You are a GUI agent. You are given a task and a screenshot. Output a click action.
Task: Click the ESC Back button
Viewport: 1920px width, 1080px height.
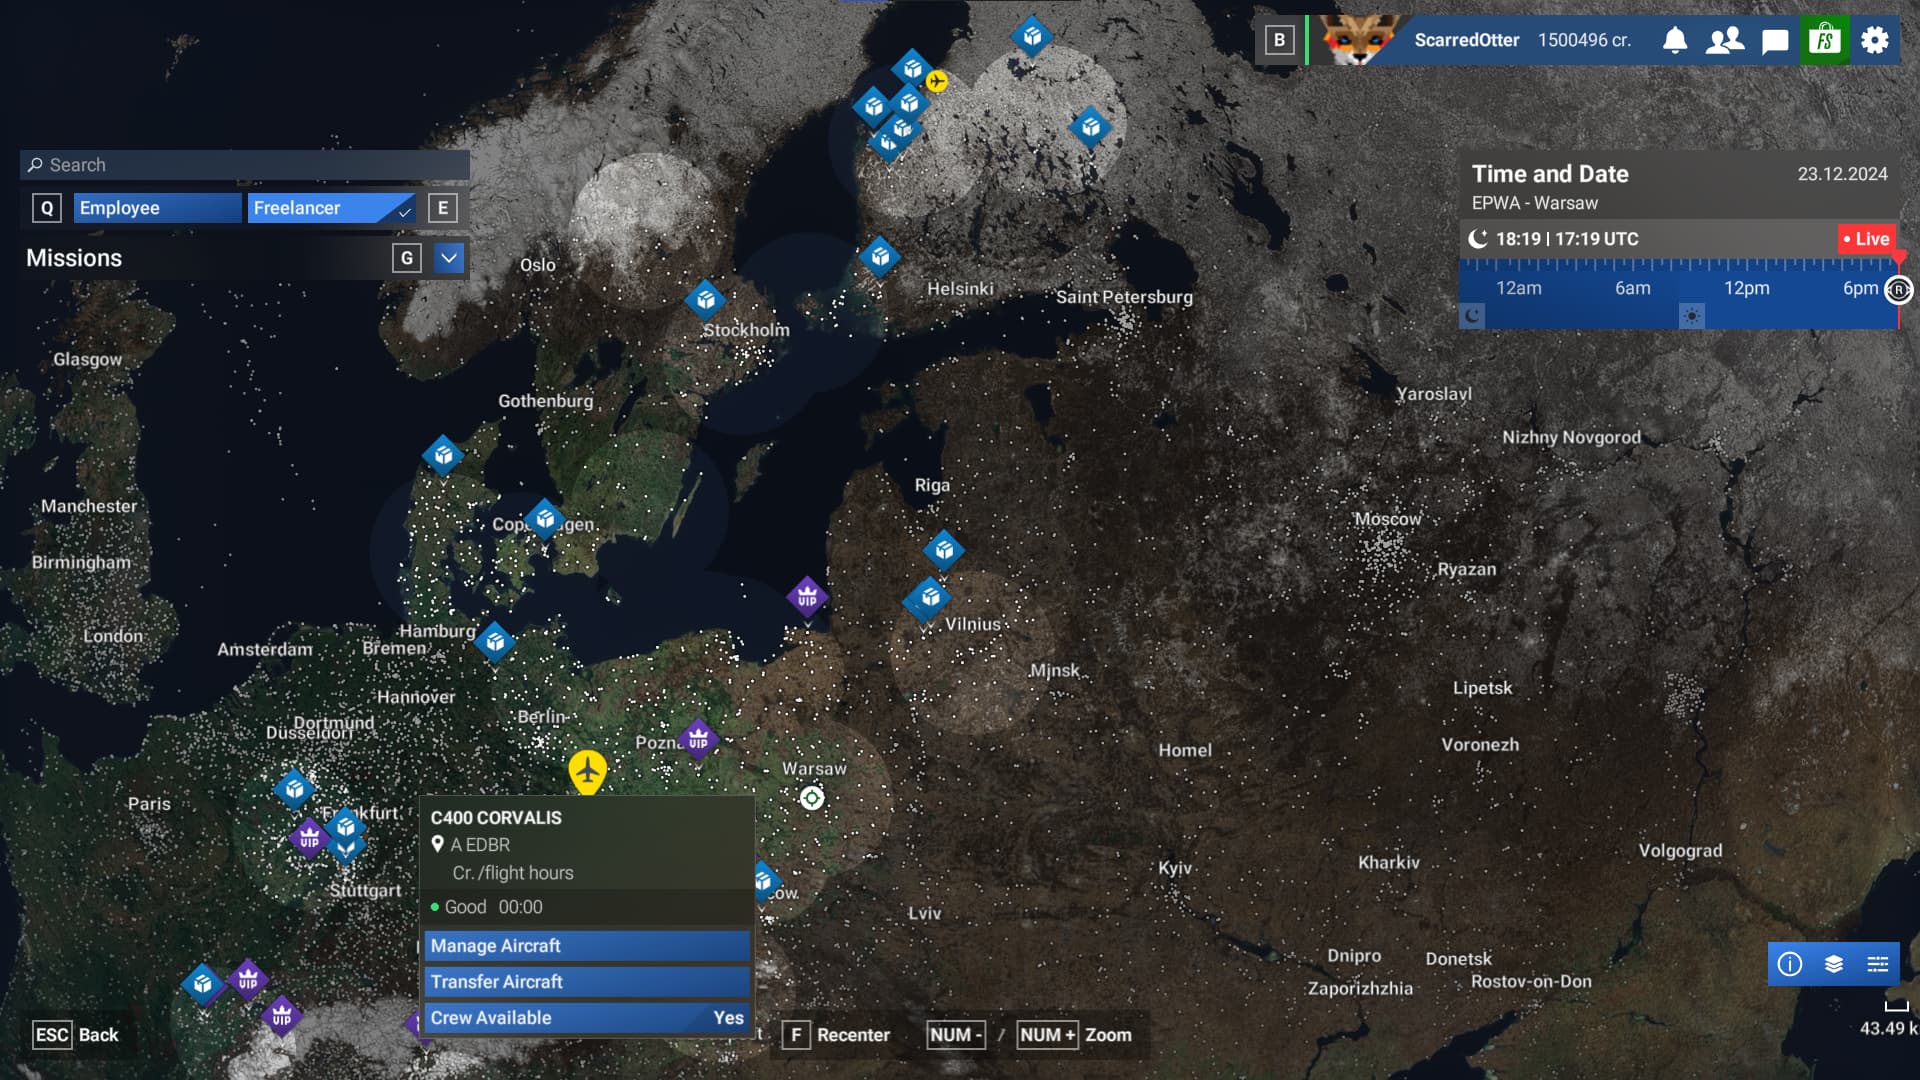coord(76,1035)
